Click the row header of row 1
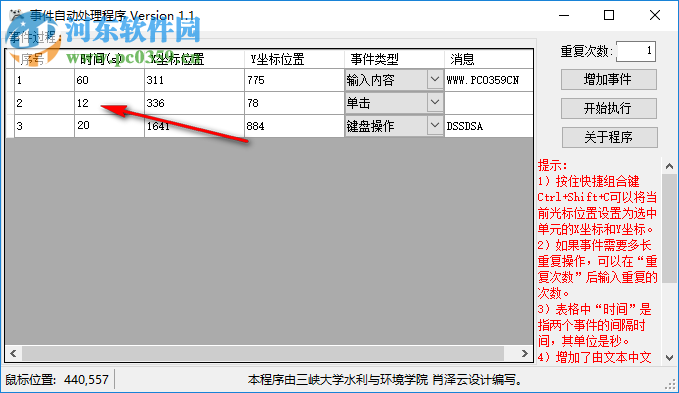This screenshot has width=679, height=393. 10,80
